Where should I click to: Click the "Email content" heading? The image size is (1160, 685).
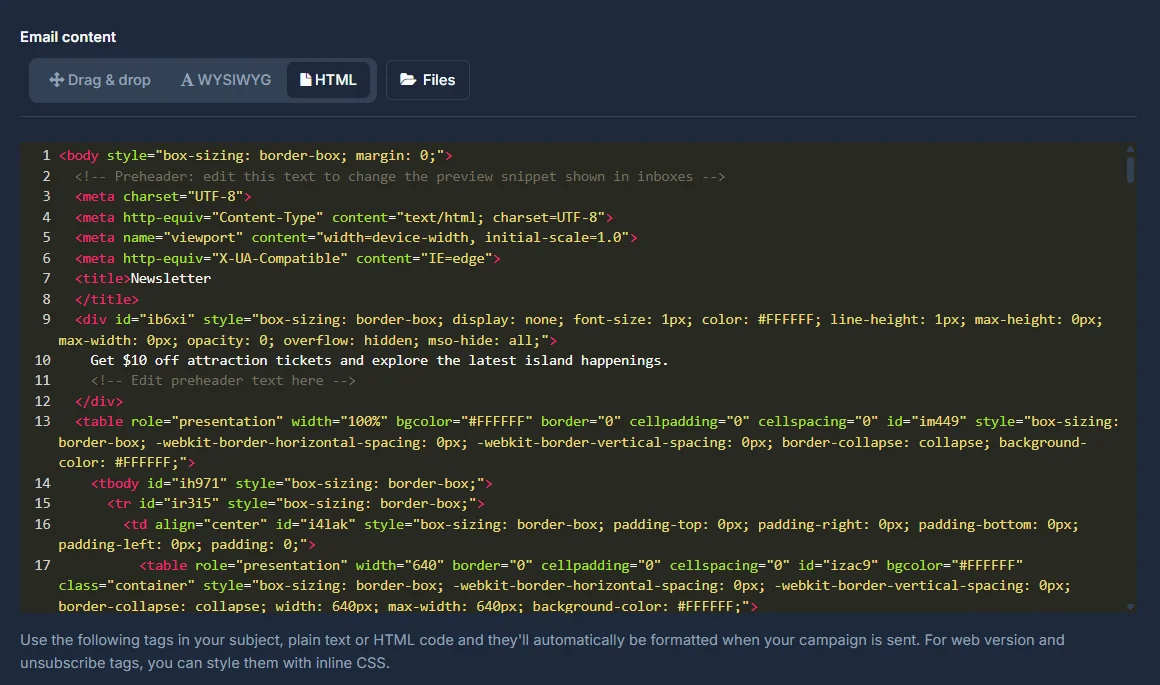pos(68,37)
